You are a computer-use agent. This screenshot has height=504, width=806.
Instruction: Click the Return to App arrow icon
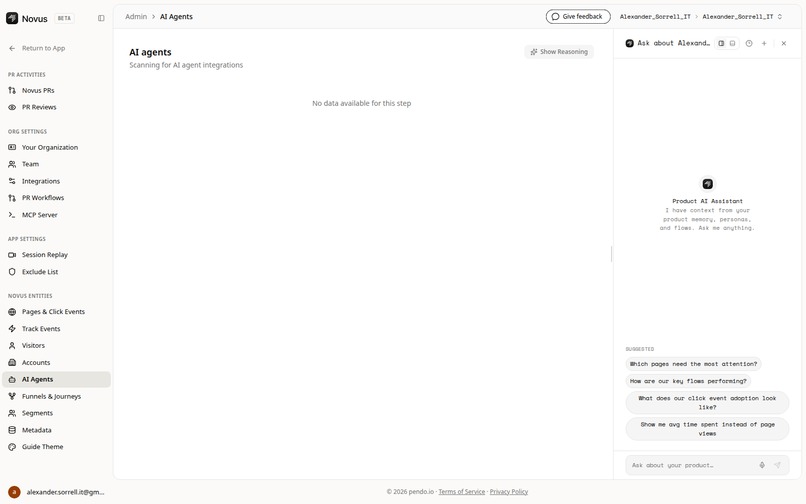[x=12, y=48]
